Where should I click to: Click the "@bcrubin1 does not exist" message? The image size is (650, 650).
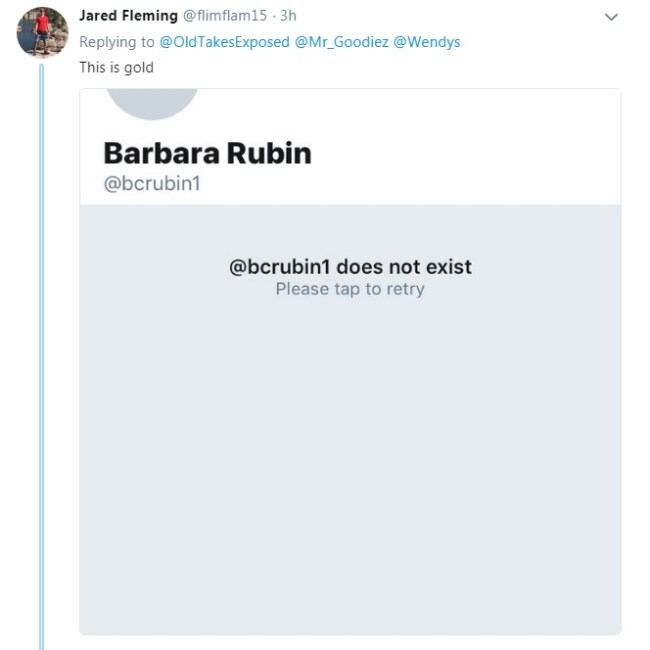click(x=350, y=267)
